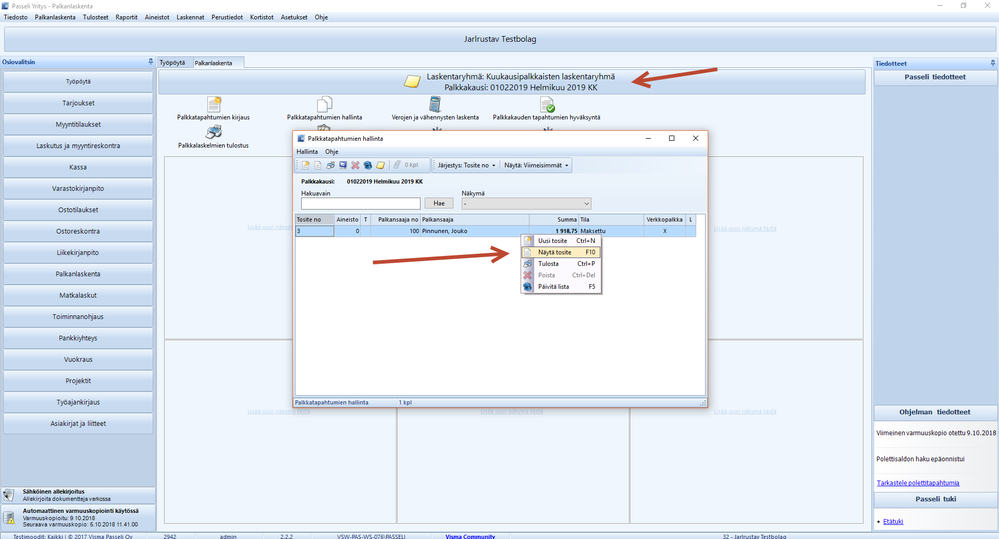The width and height of the screenshot is (999, 539).
Task: Pin the Tiedotteet panel
Action: click(993, 63)
